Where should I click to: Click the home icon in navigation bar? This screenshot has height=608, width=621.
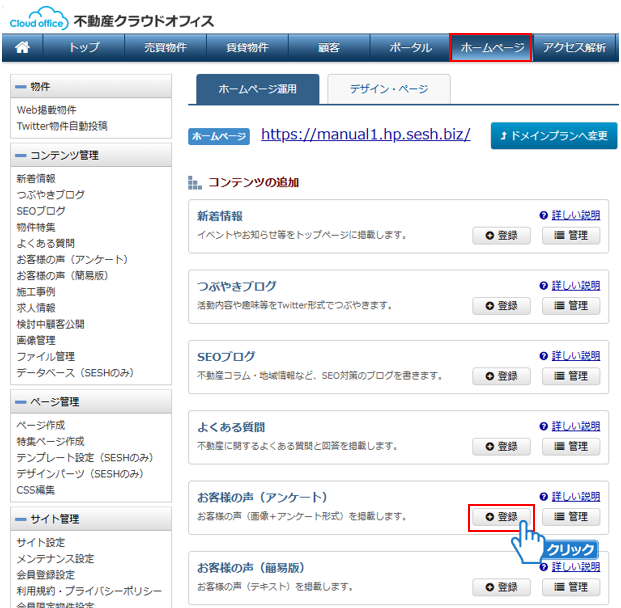click(23, 47)
